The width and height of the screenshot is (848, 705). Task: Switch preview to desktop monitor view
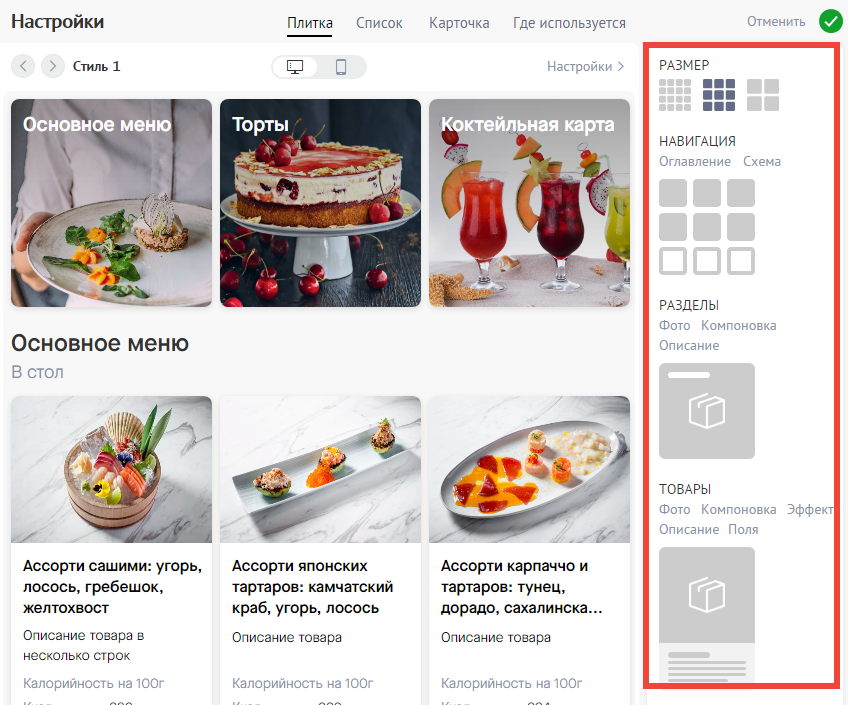point(295,67)
